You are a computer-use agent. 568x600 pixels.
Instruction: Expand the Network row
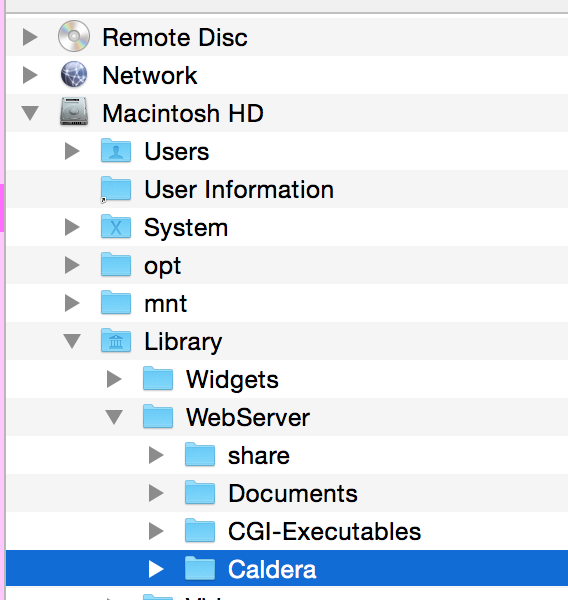tap(30, 75)
